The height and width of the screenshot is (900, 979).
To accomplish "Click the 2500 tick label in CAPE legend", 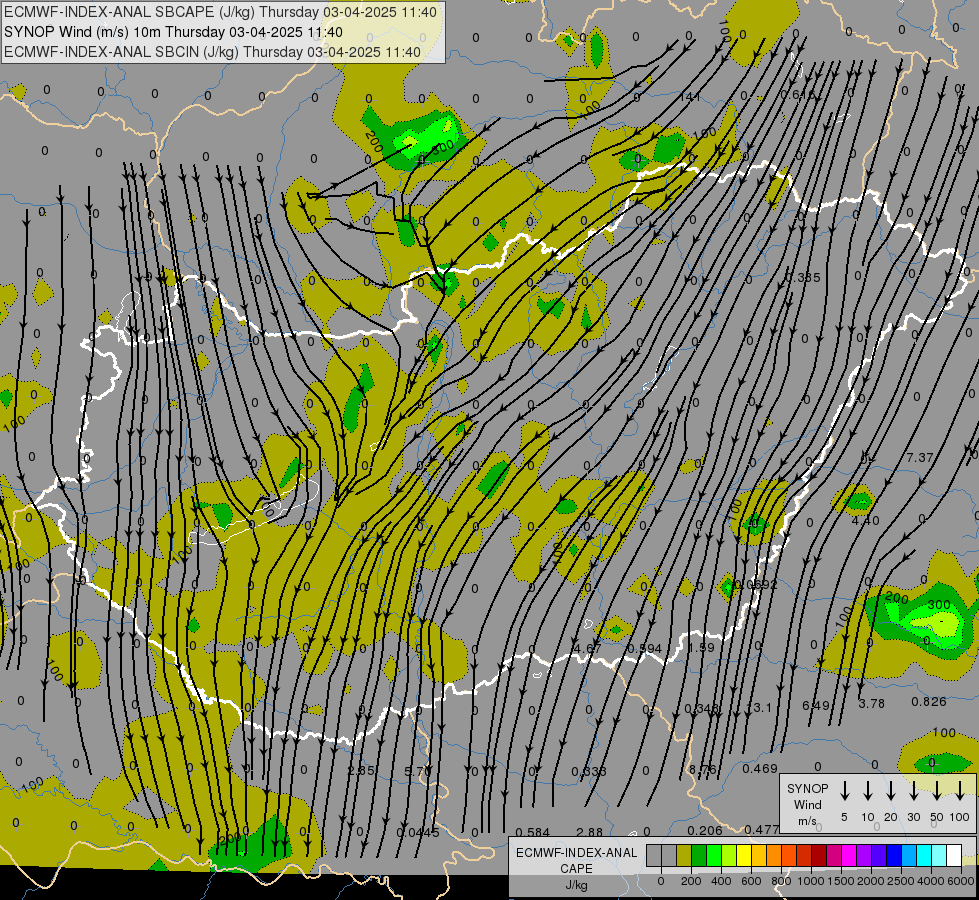I will pyautogui.click(x=900, y=881).
